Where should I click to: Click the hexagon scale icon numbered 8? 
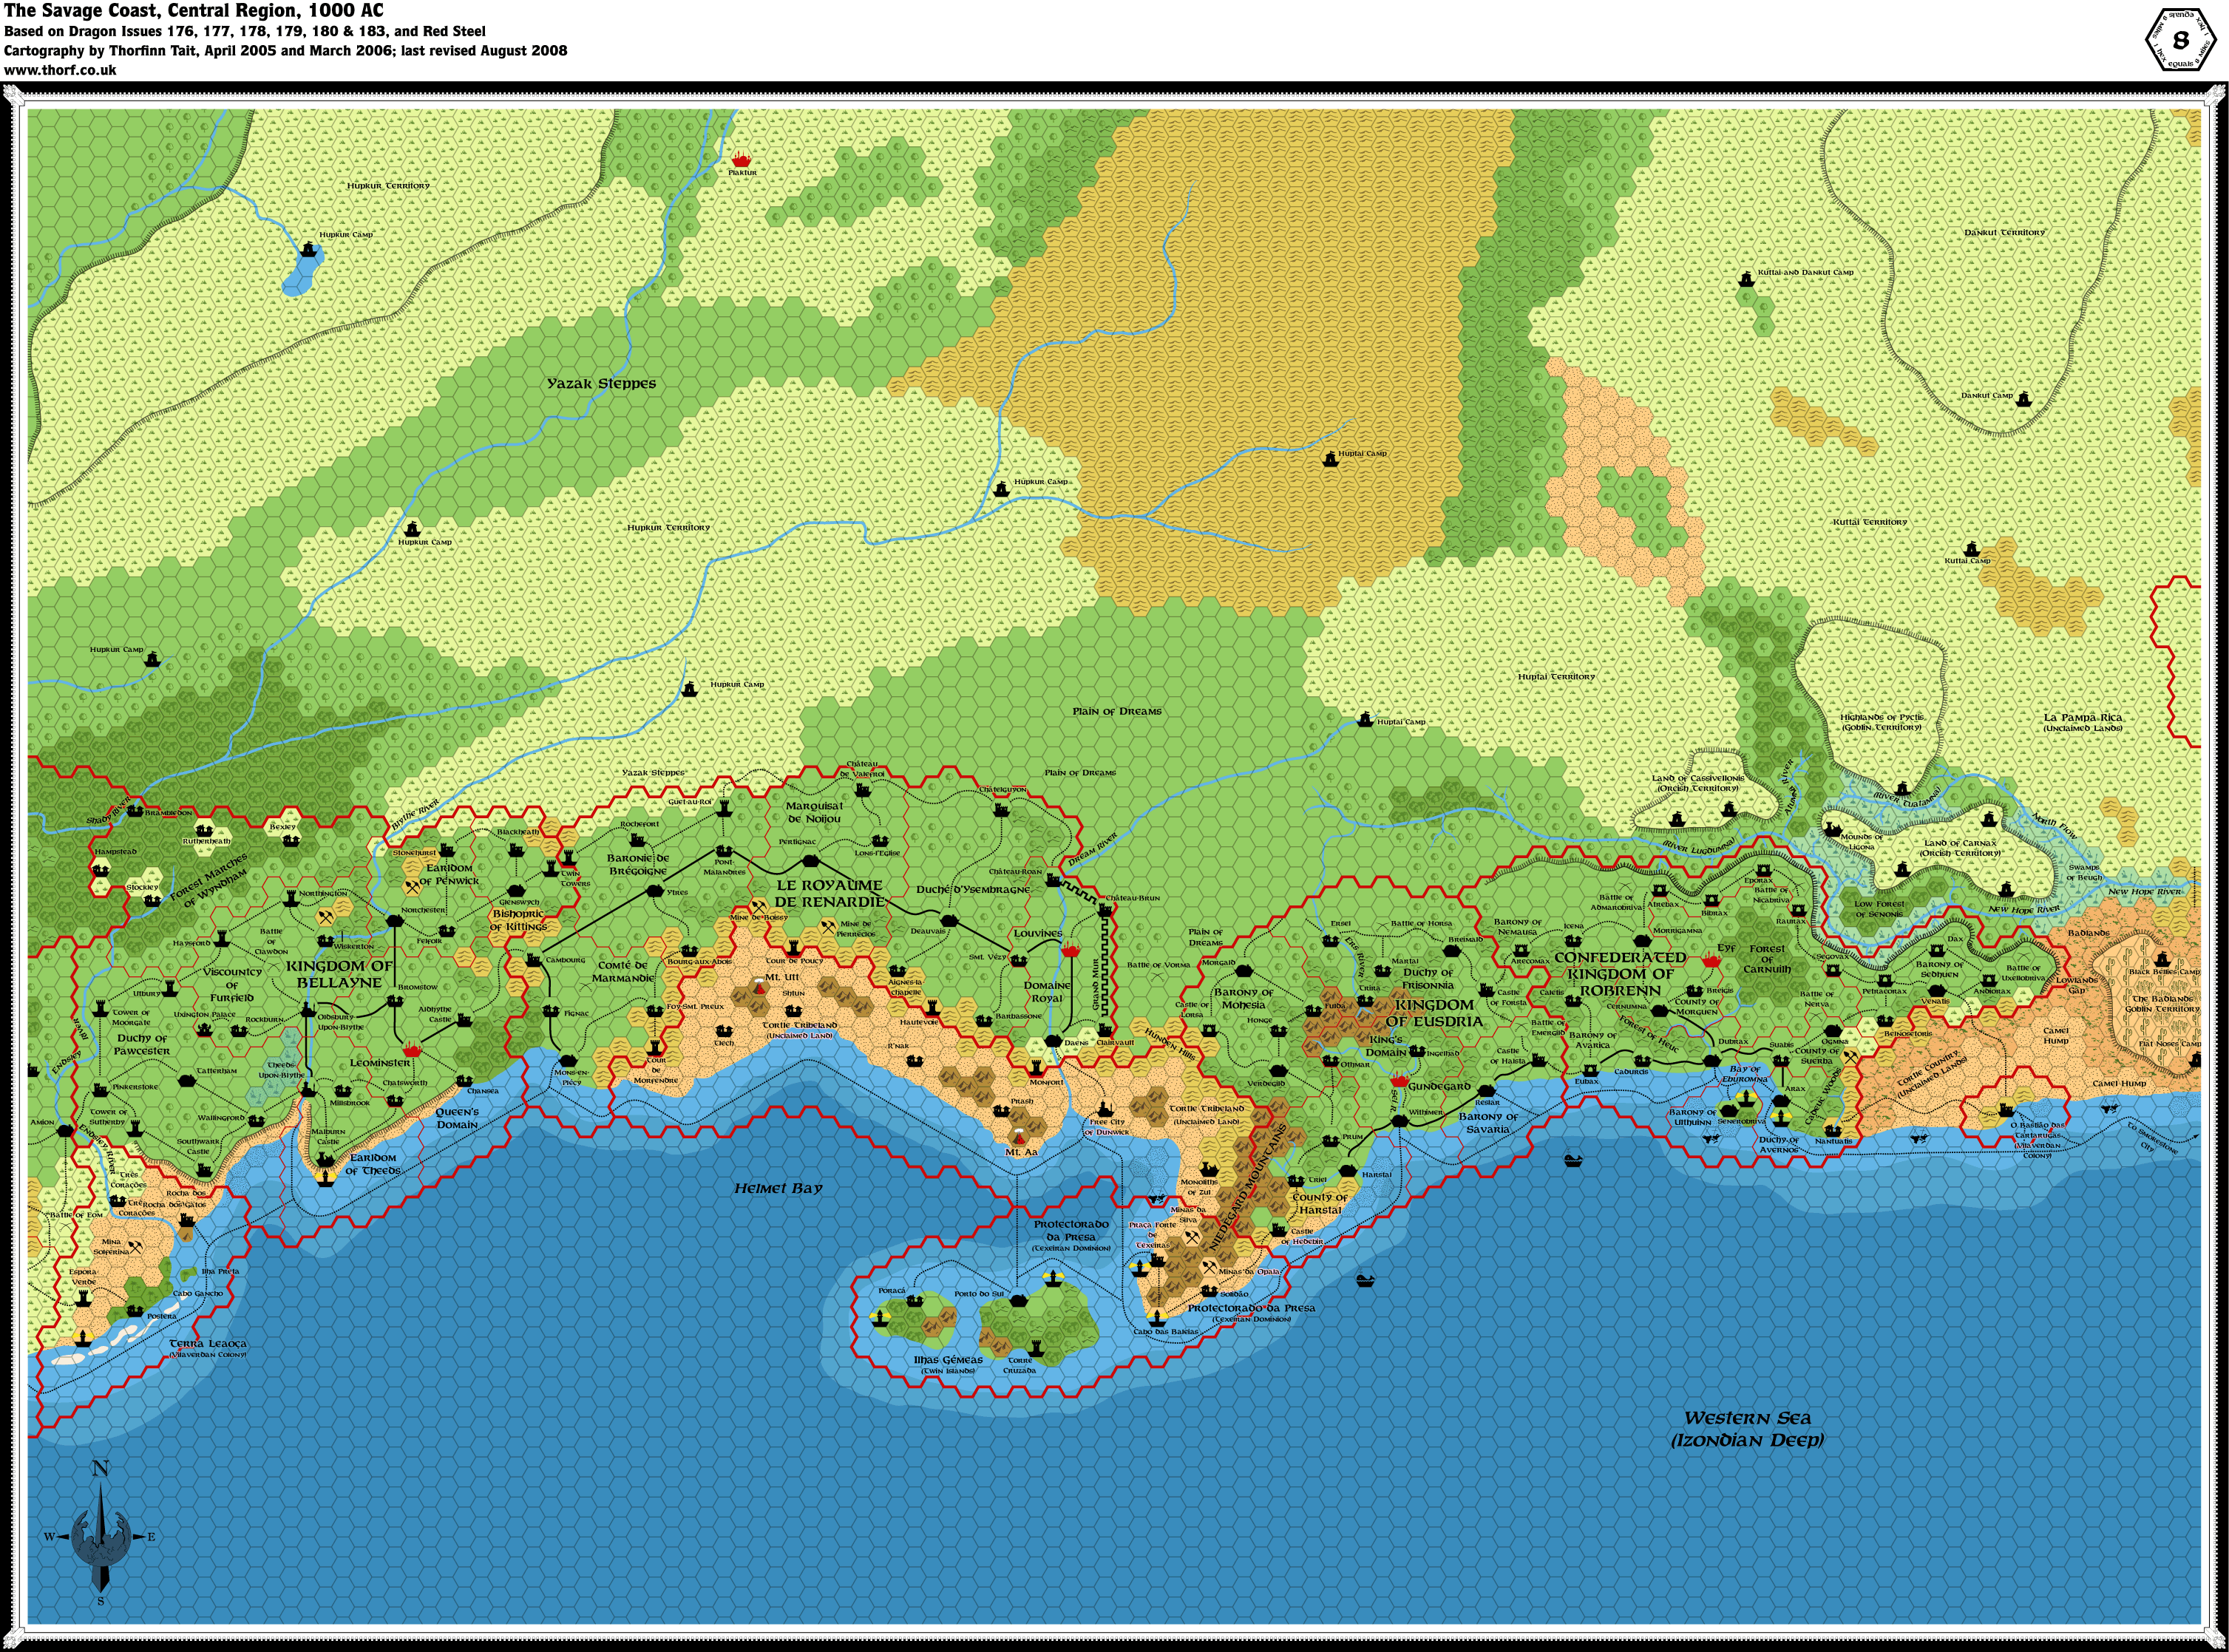[2181, 40]
